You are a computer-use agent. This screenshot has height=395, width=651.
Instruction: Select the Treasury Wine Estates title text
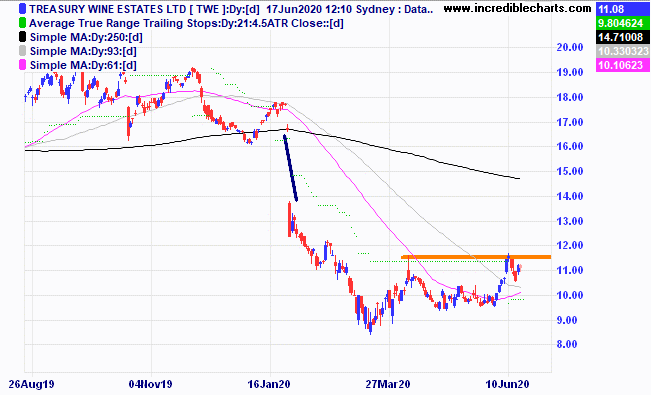231,9
